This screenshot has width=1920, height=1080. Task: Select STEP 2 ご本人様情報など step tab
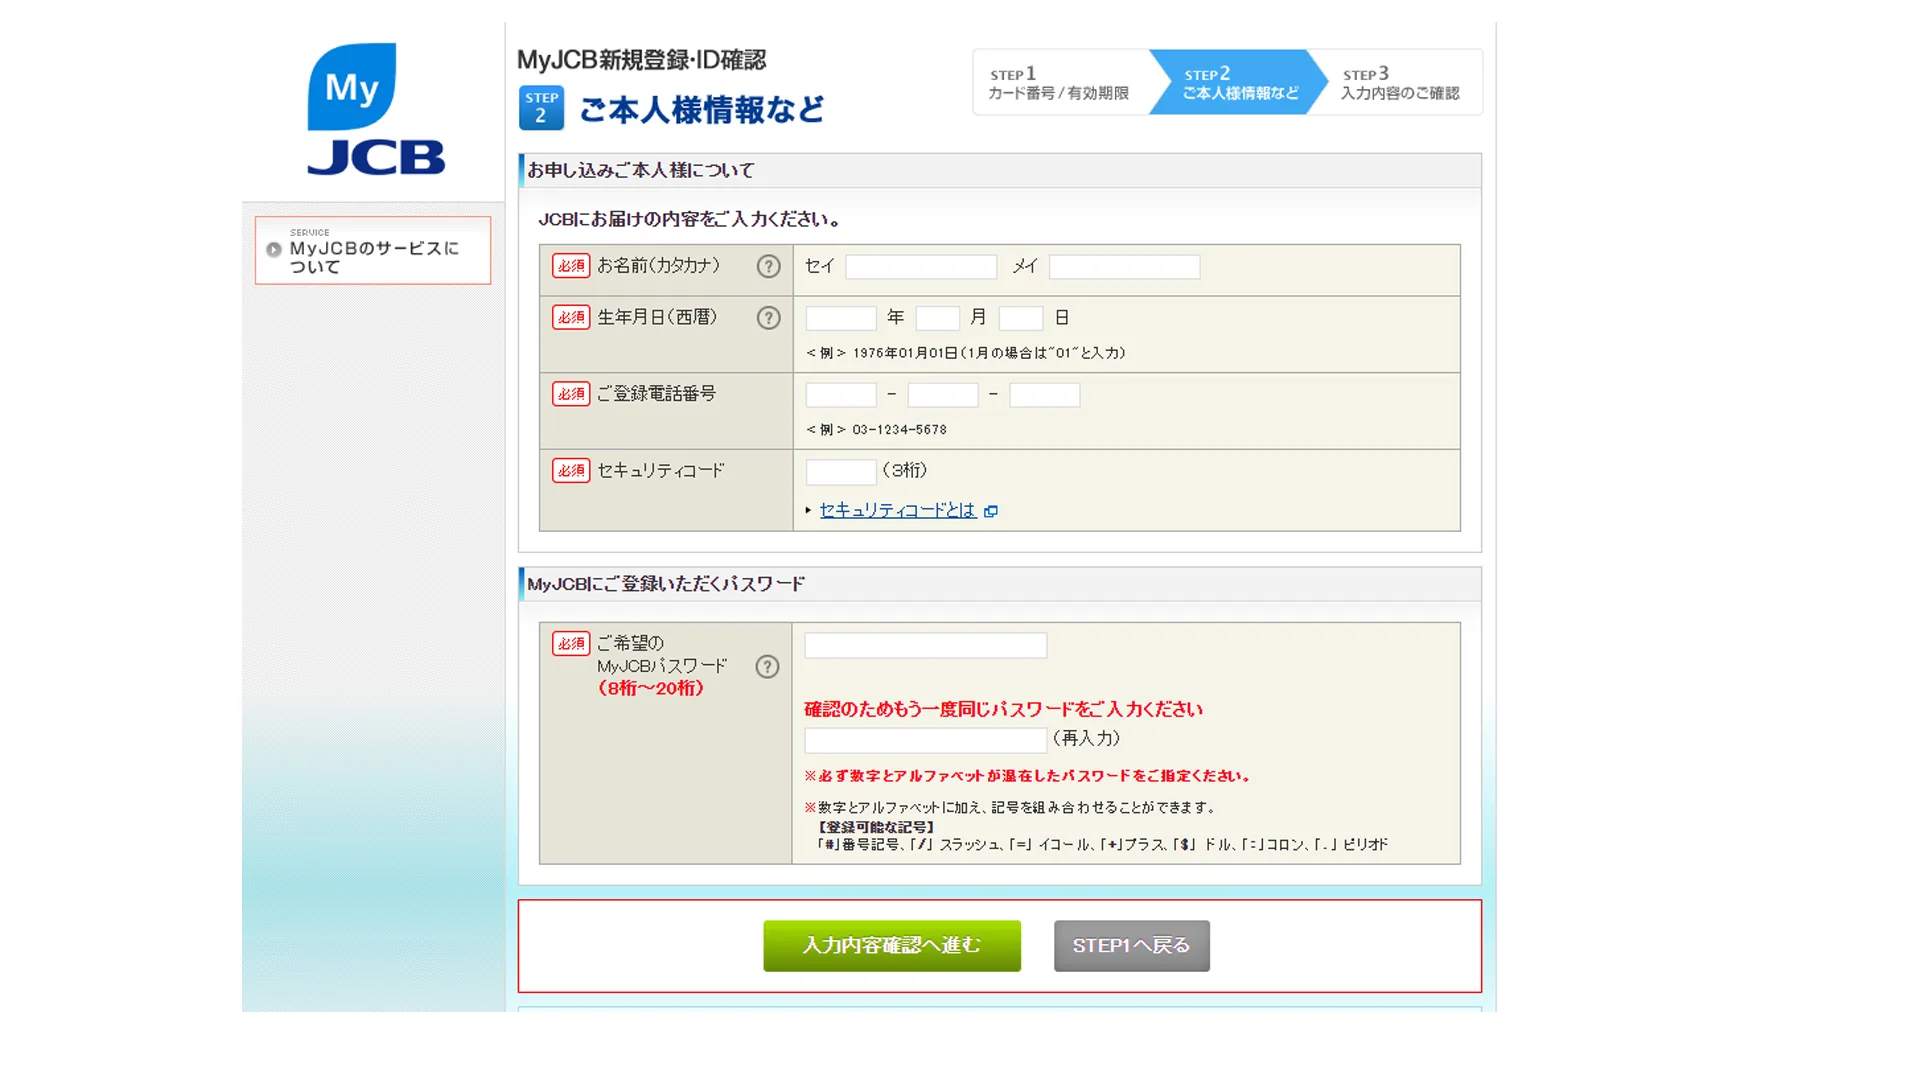1240,83
